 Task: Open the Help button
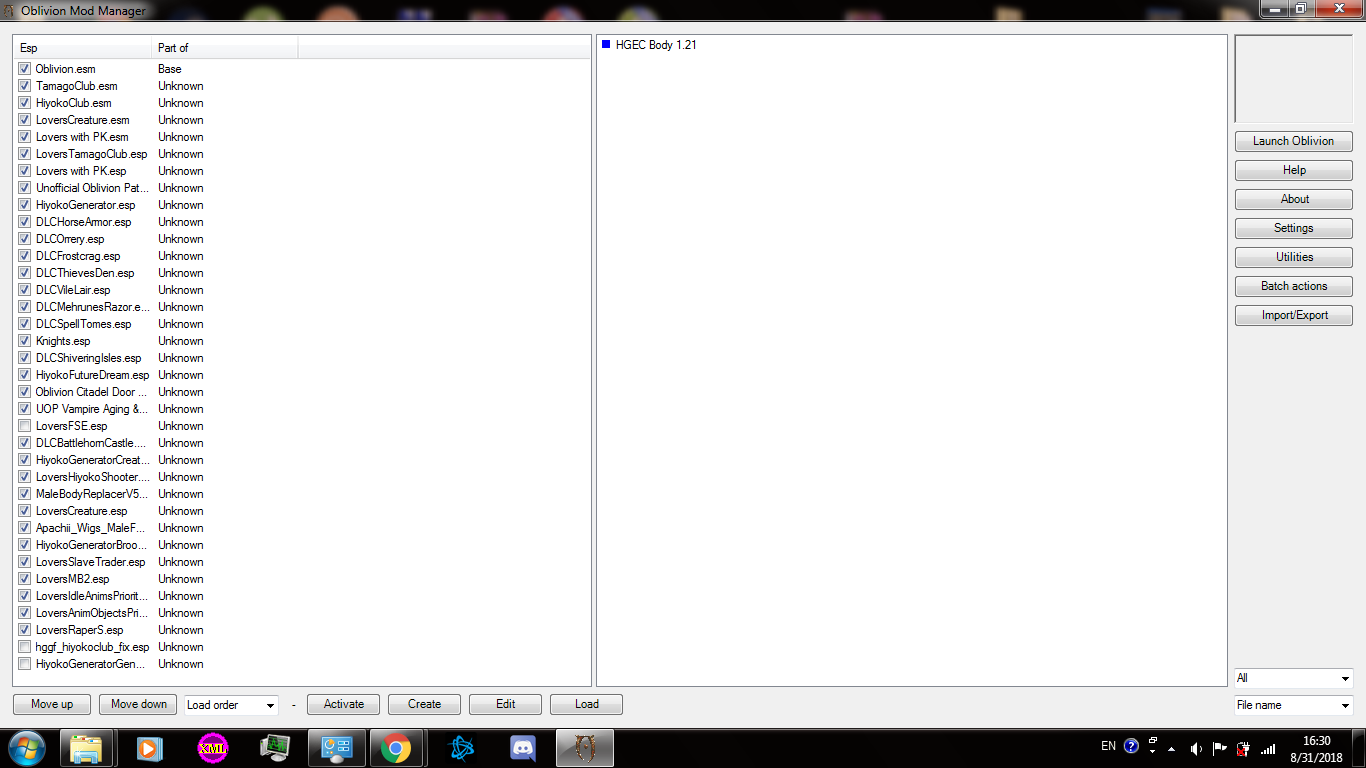pos(1294,170)
